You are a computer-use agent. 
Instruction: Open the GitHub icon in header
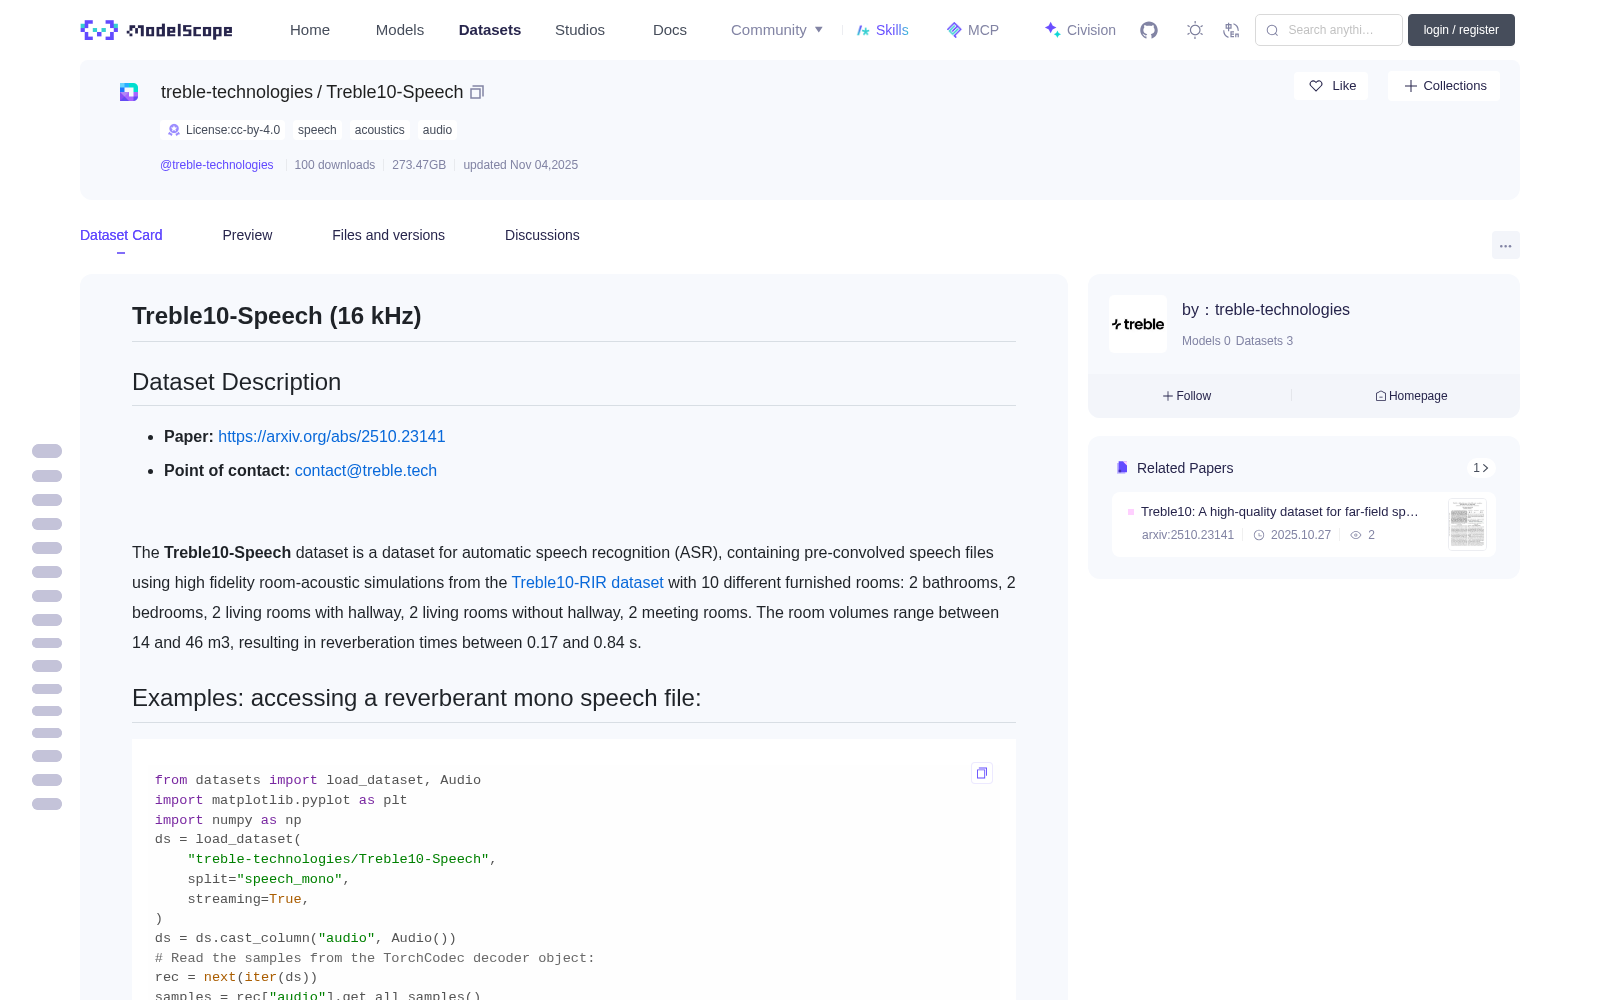coord(1149,30)
